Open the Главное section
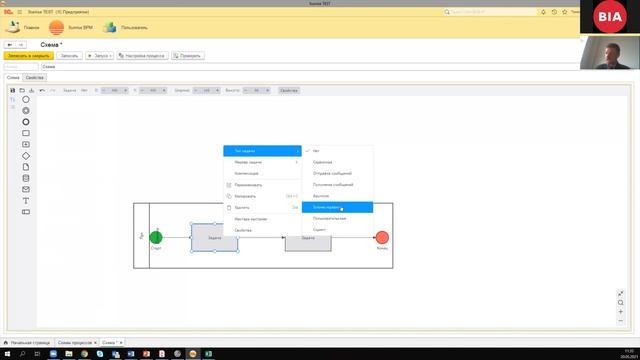 (x=22, y=27)
